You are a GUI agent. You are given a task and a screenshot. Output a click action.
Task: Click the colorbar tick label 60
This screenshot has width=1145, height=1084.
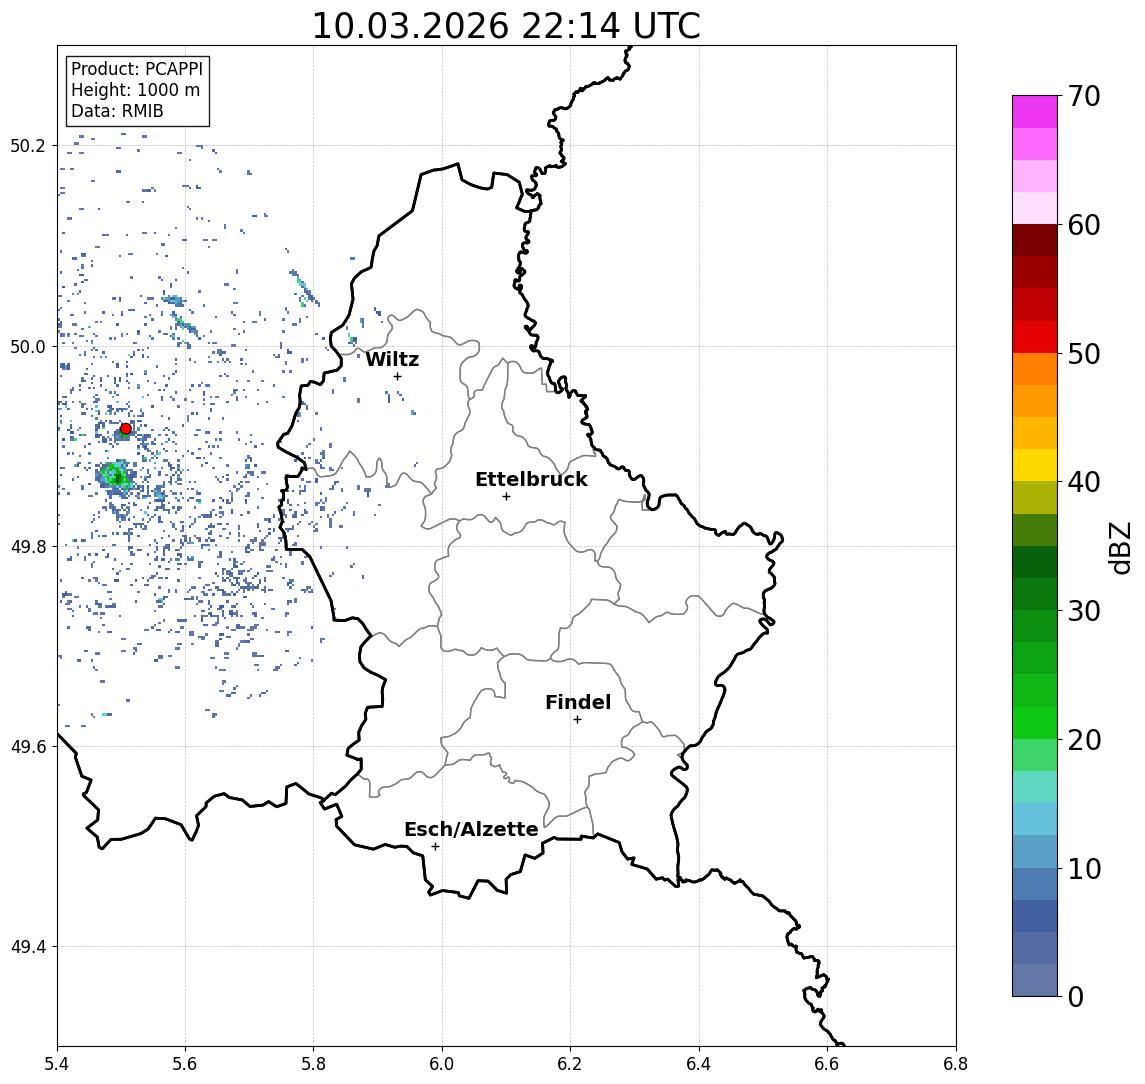(x=1083, y=226)
